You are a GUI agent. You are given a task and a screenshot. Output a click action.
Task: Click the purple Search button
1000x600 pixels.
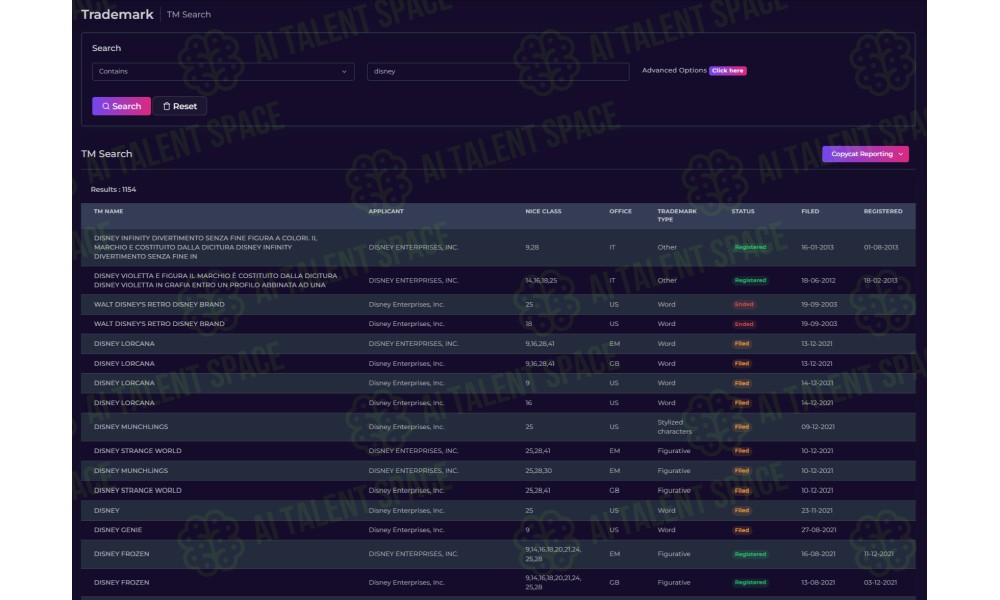point(121,106)
